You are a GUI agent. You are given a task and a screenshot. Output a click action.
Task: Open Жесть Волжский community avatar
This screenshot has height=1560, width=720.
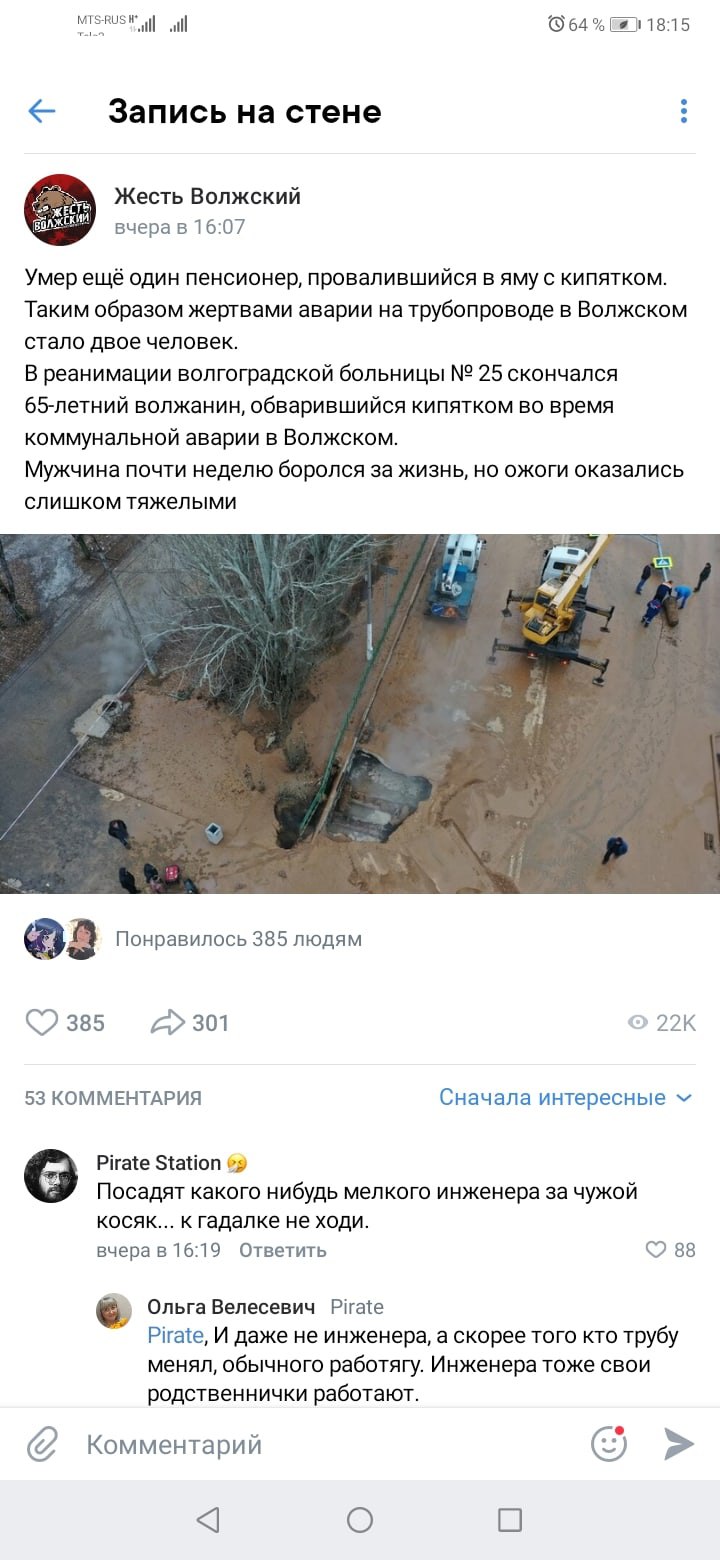click(x=60, y=210)
